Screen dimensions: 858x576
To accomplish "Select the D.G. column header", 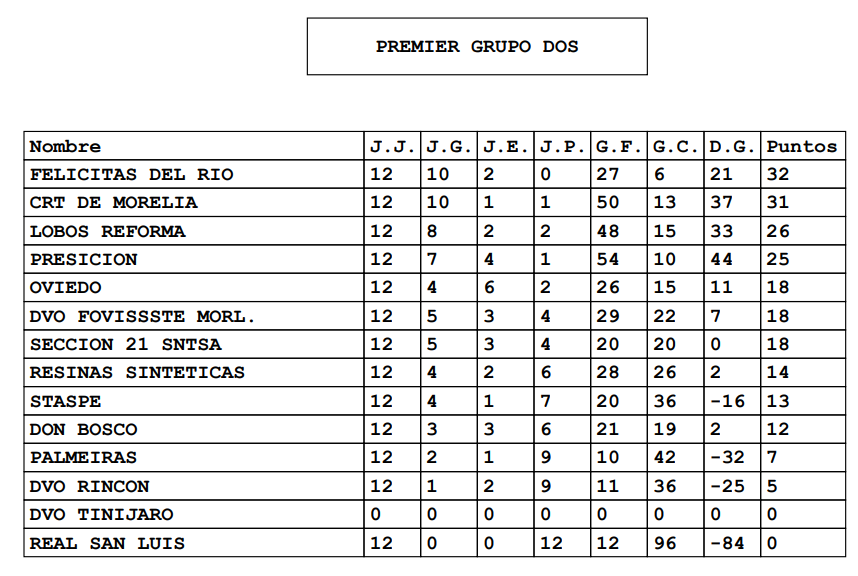I will click(732, 146).
